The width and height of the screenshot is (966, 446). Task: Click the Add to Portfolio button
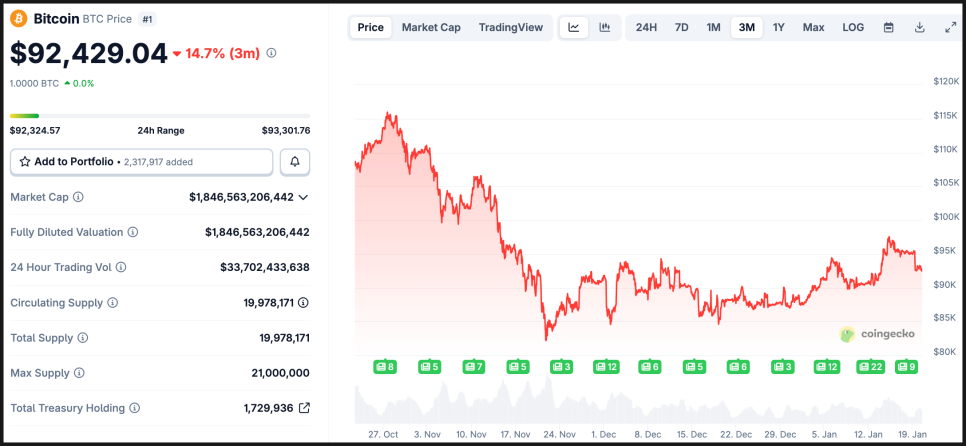pos(141,161)
